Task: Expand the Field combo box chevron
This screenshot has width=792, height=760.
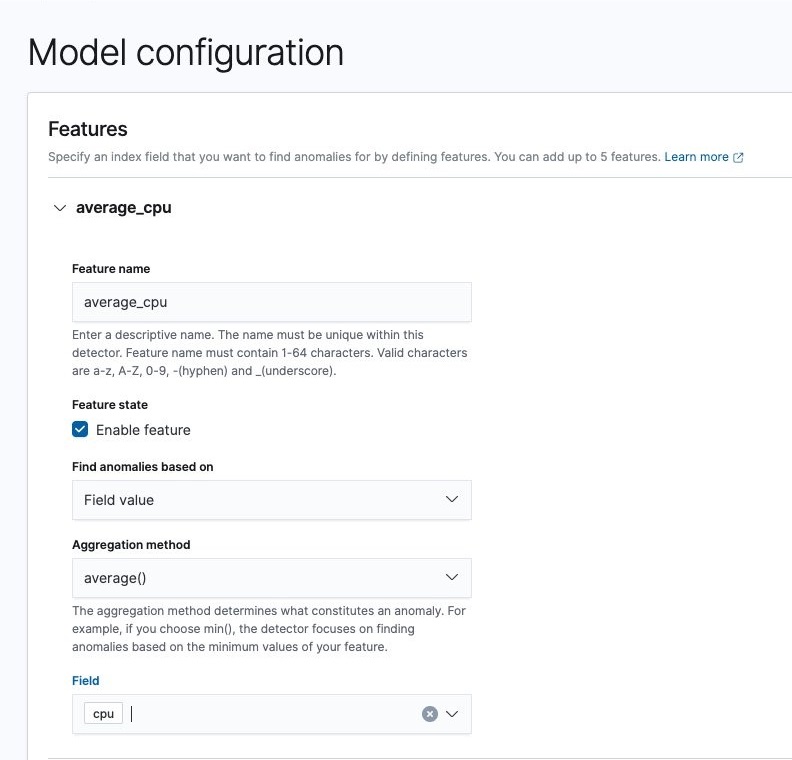Action: (452, 714)
